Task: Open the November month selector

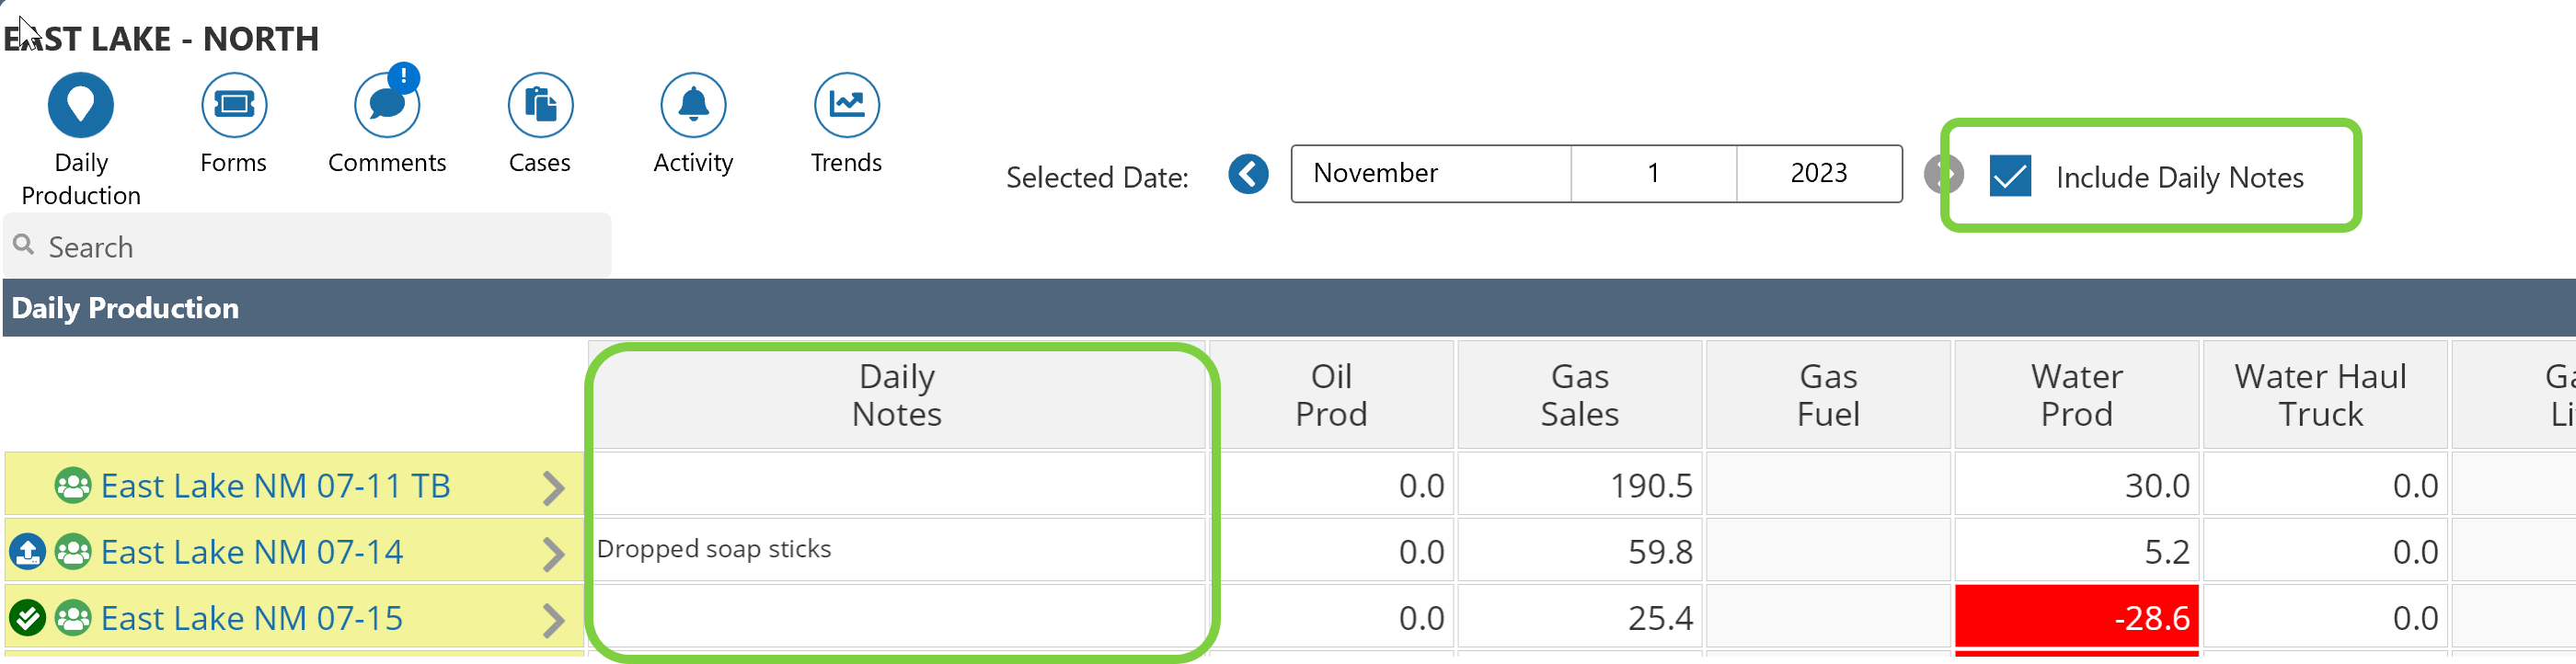Action: click(x=1430, y=174)
